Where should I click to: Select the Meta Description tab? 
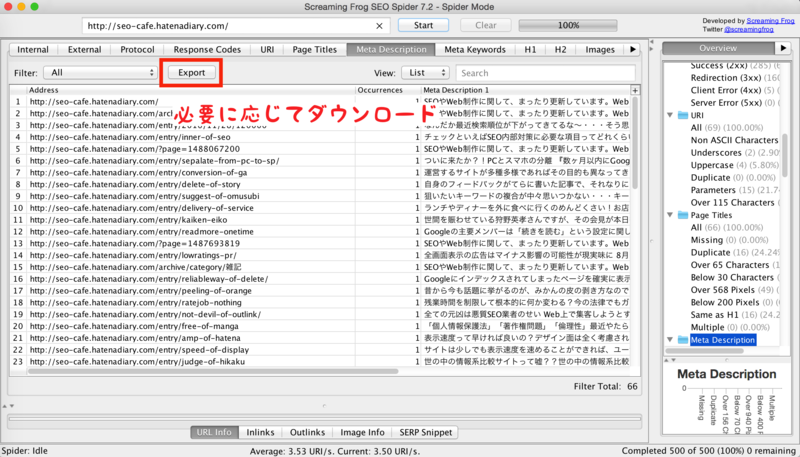pos(391,49)
